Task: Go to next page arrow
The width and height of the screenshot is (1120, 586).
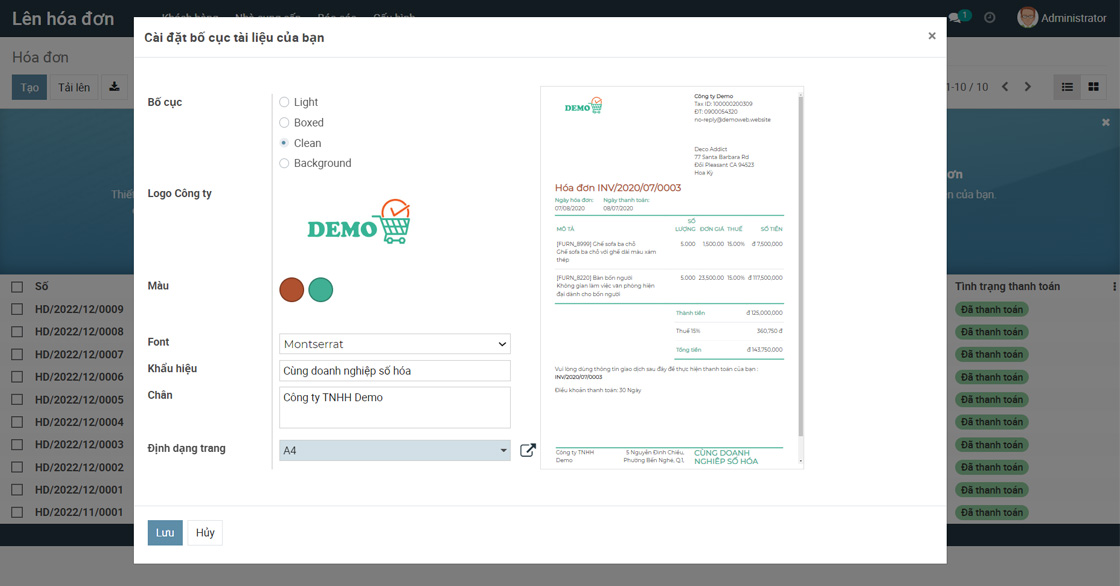Action: [1027, 87]
